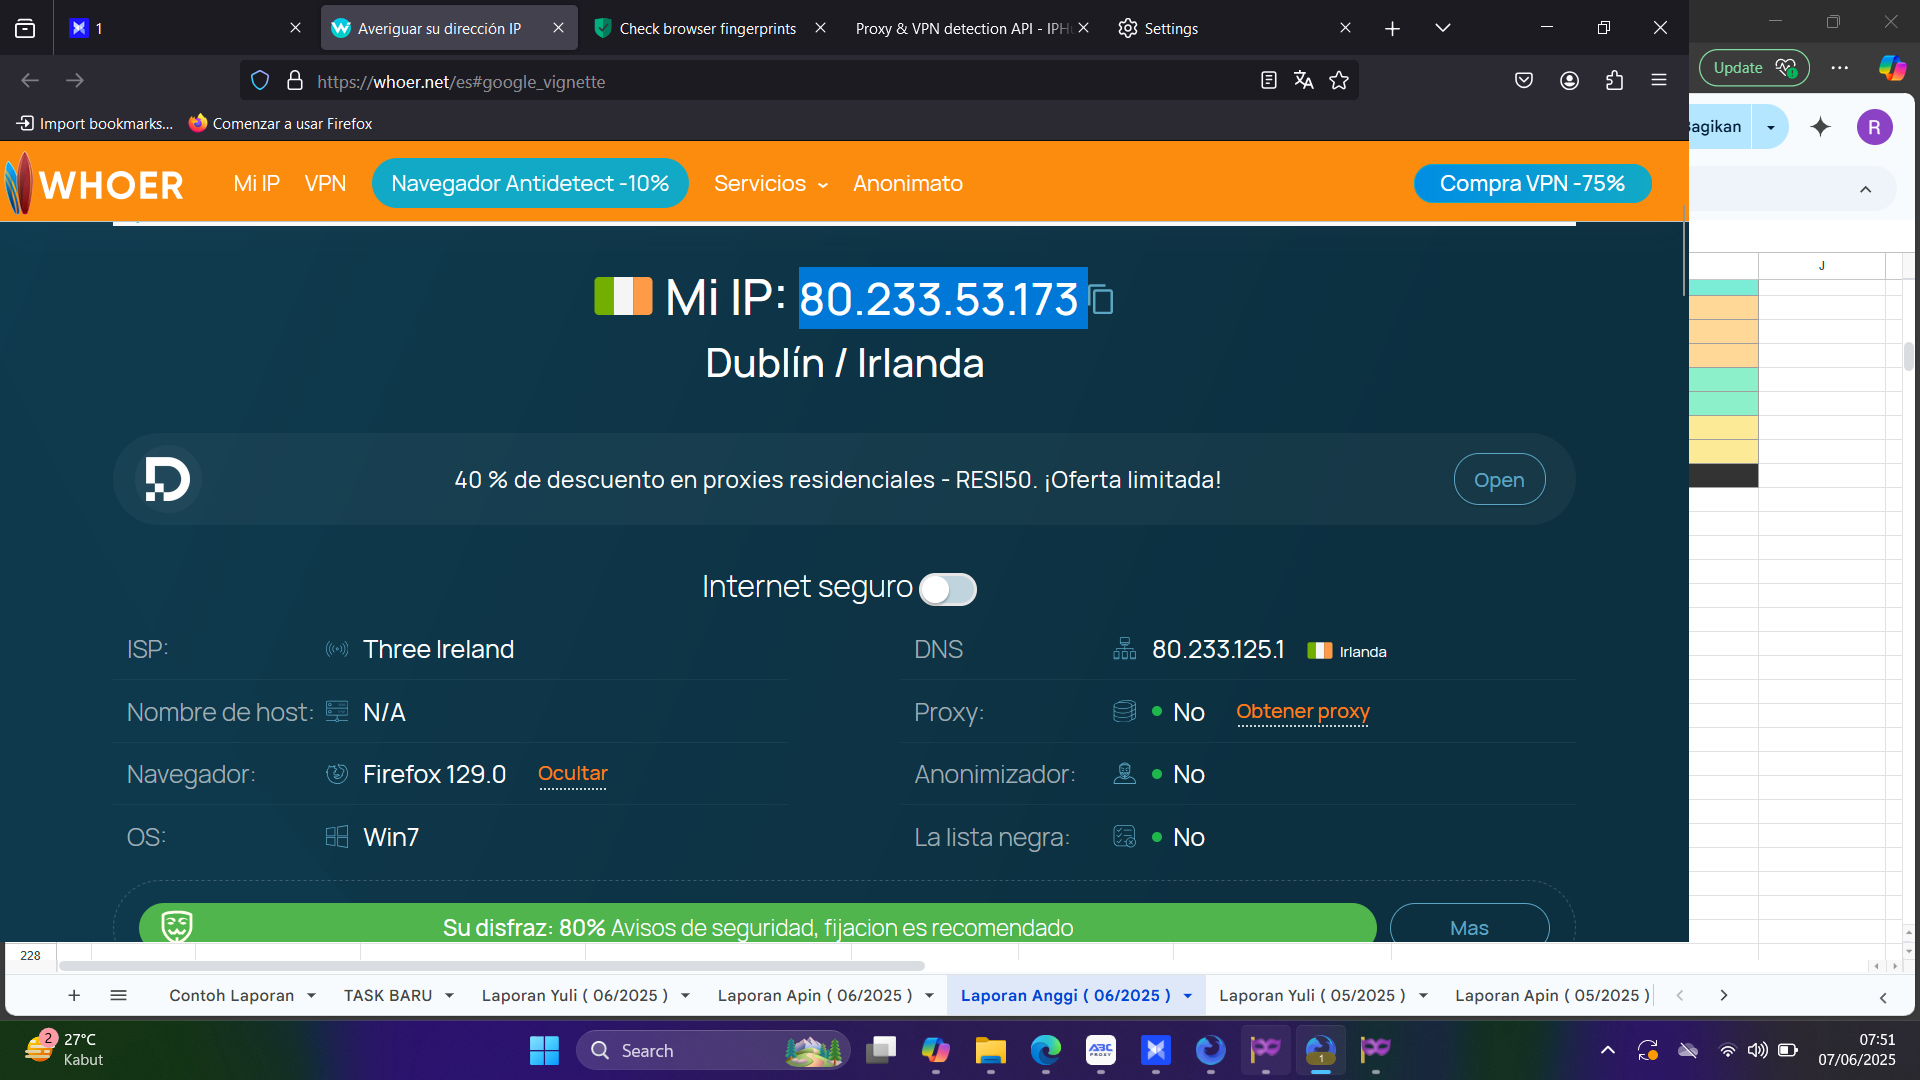Go back with the browser back arrow
1920x1080 pixels.
click(x=30, y=80)
